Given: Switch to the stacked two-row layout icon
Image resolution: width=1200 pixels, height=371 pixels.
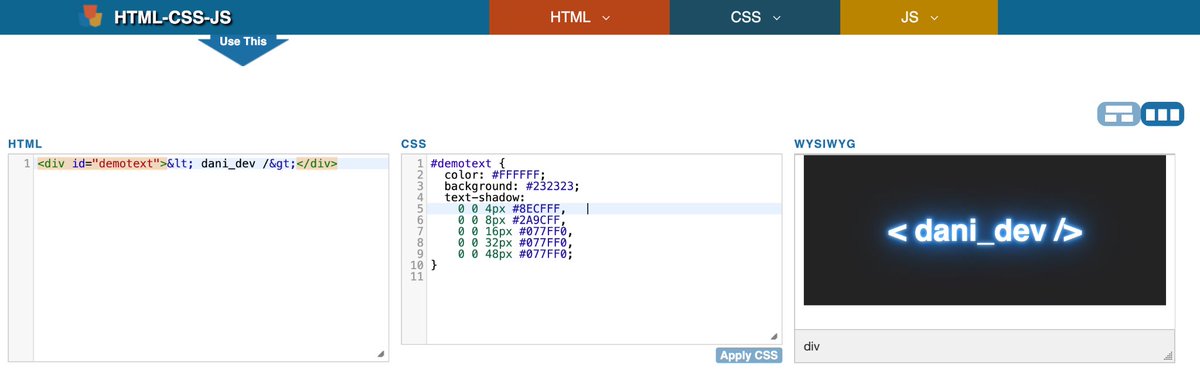Looking at the screenshot, I should pos(1118,114).
